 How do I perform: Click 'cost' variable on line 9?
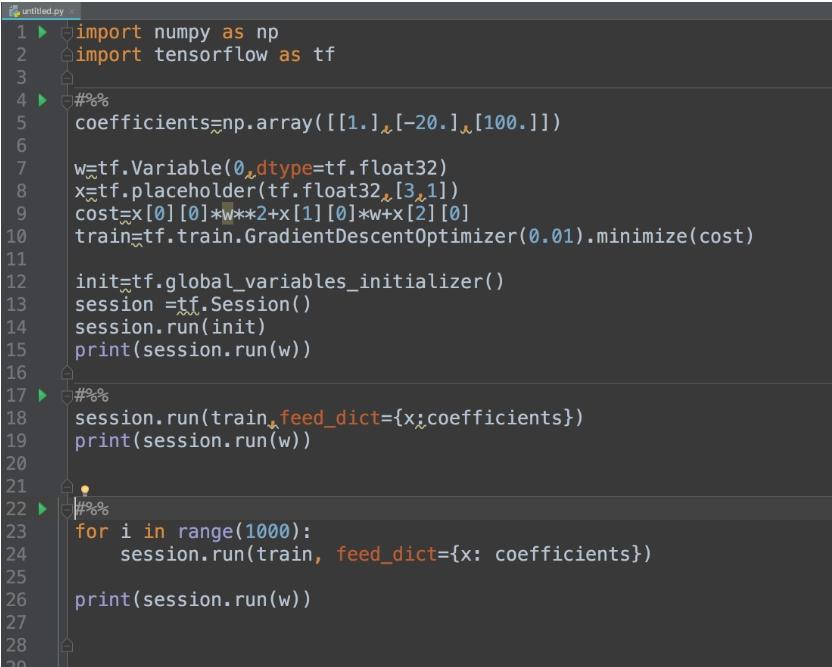pyautogui.click(x=97, y=214)
